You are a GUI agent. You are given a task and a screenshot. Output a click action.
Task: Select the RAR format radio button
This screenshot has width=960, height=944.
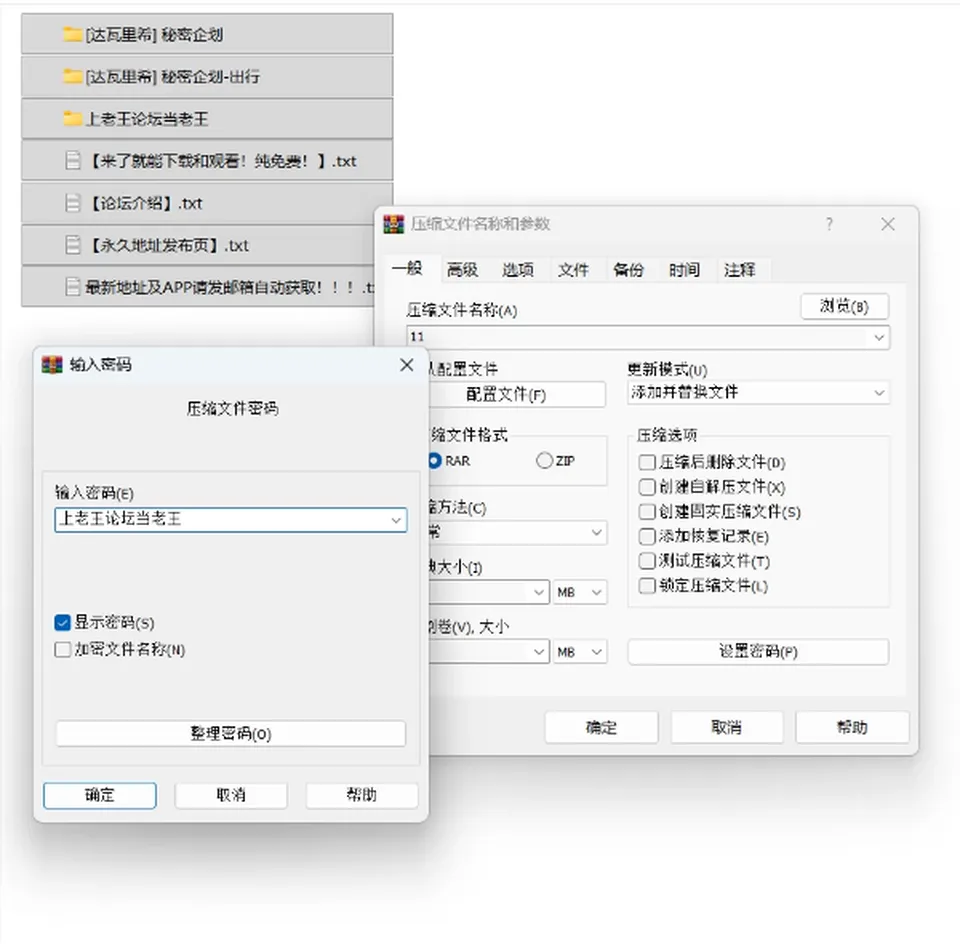[x=435, y=460]
